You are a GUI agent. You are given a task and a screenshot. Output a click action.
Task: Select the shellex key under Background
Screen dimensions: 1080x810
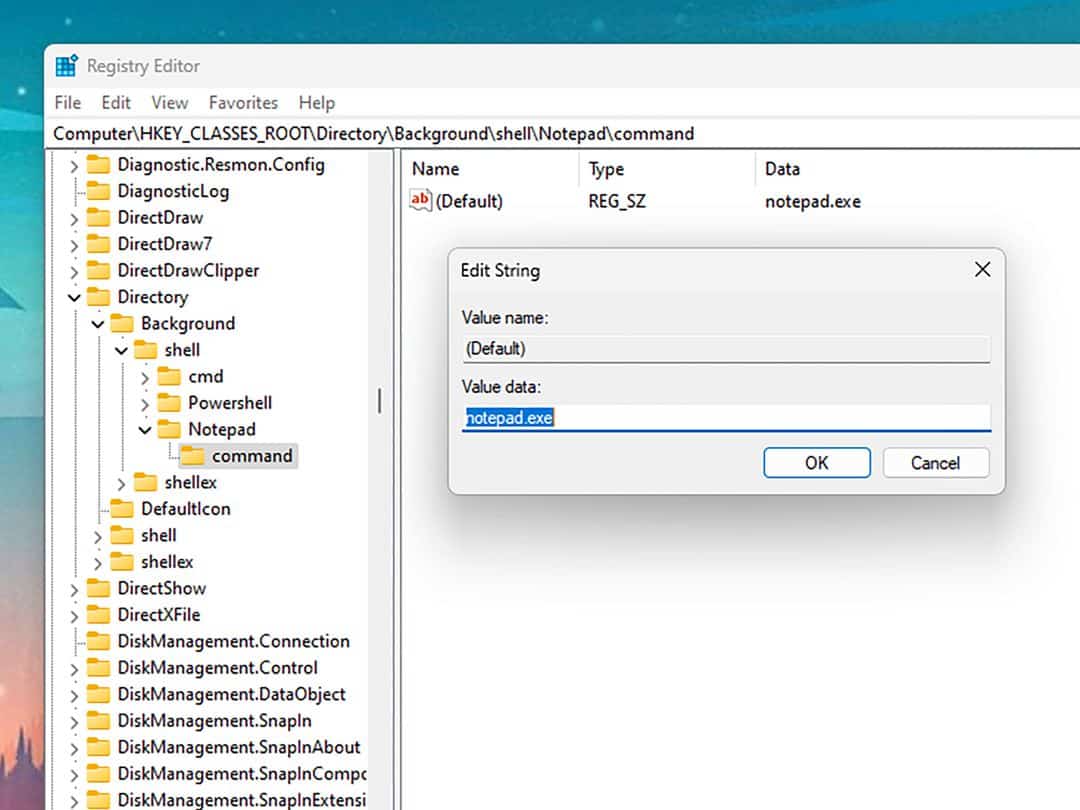click(x=190, y=483)
